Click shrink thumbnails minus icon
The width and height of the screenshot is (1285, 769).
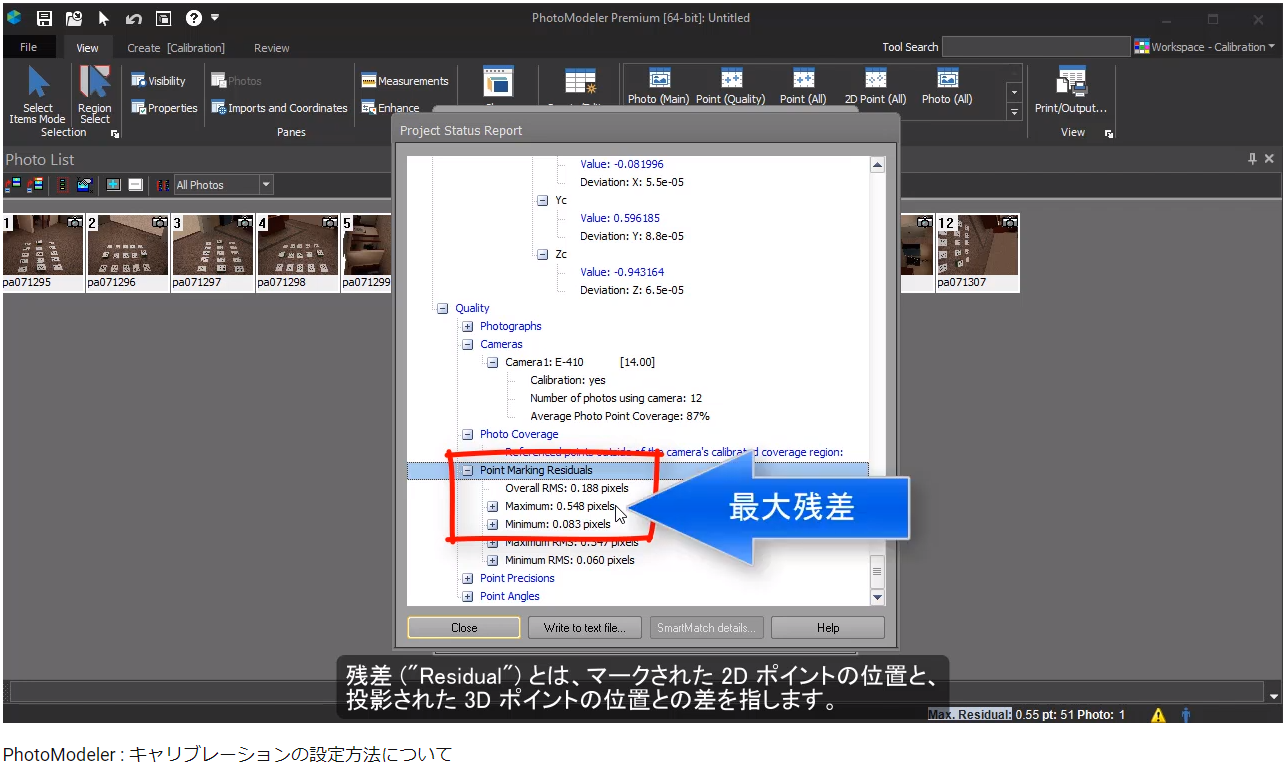click(136, 185)
